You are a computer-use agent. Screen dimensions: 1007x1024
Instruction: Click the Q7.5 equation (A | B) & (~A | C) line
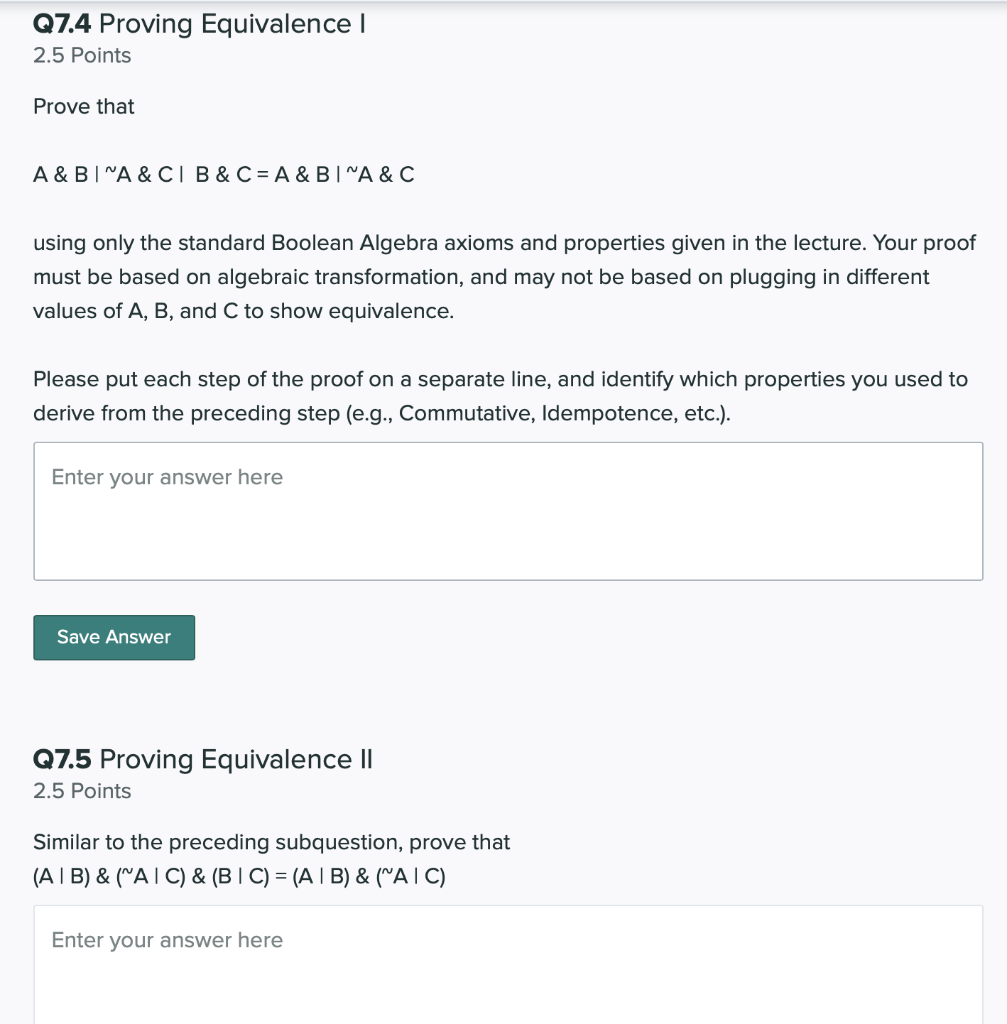point(240,876)
